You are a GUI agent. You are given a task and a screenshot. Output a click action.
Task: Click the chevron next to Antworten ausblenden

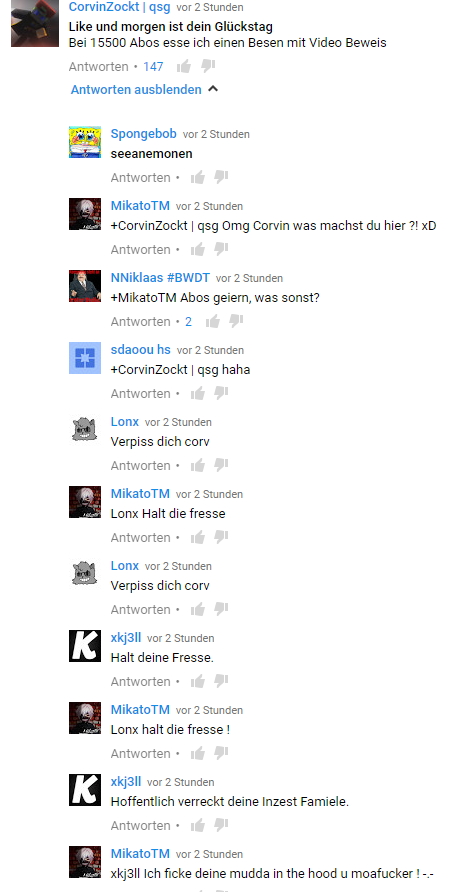pyautogui.click(x=213, y=89)
